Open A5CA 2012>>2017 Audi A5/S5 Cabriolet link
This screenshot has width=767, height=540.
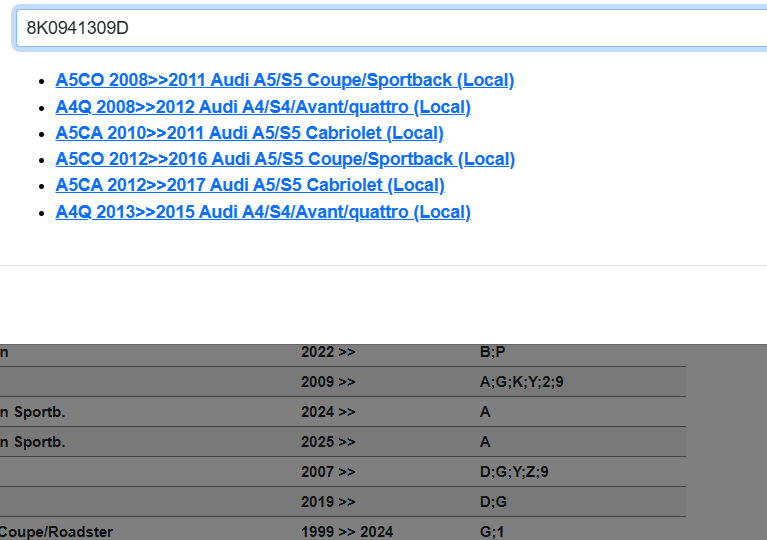coord(250,185)
